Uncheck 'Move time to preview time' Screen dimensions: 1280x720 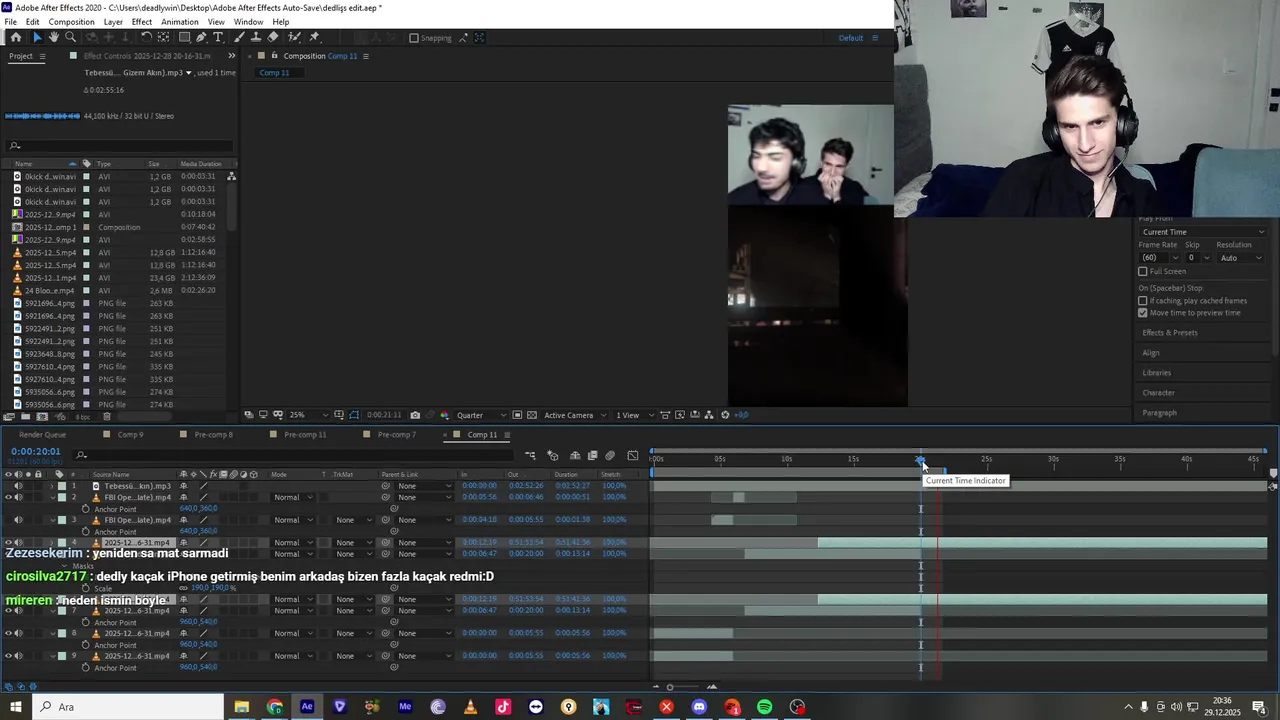click(x=1143, y=313)
